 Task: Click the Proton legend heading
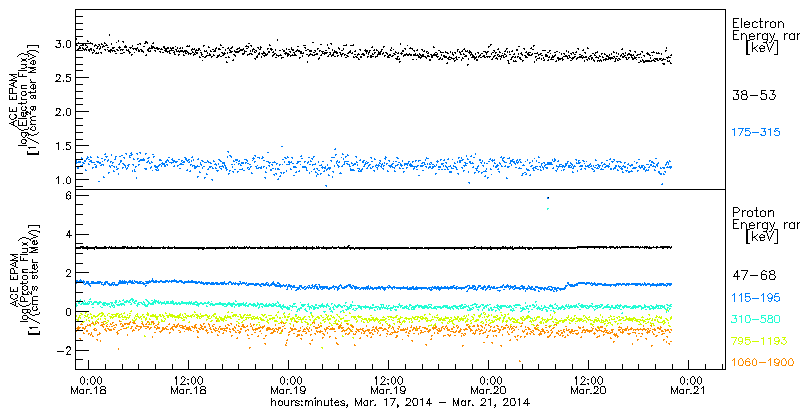(x=754, y=212)
